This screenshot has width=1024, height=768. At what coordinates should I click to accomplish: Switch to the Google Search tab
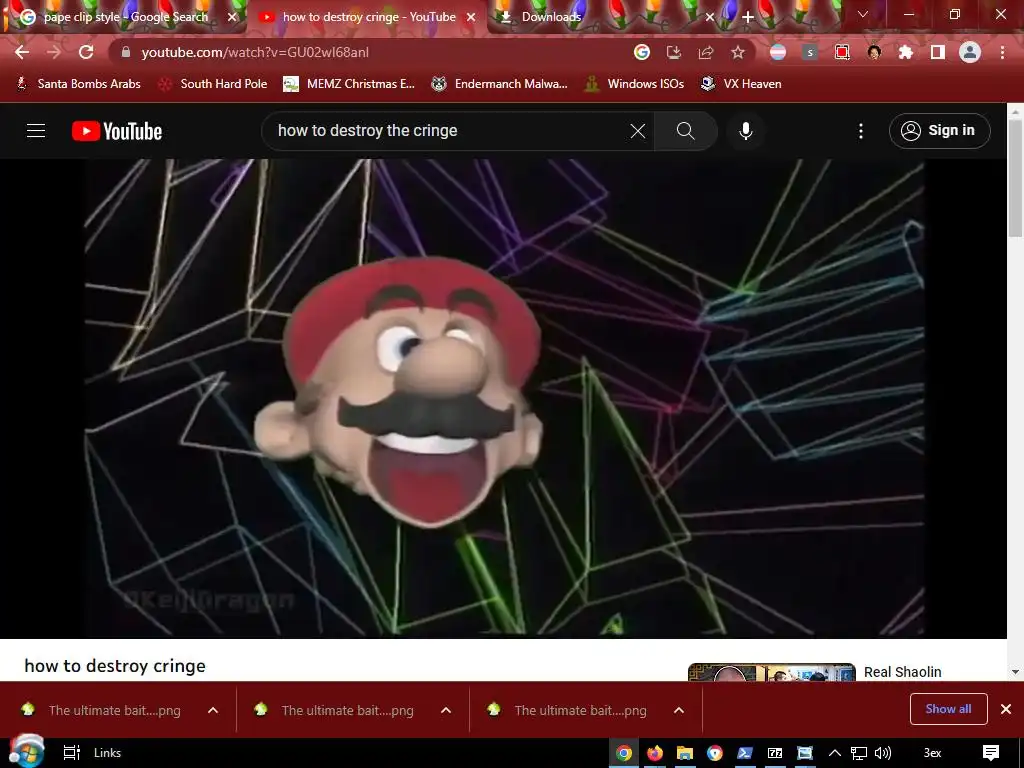[124, 17]
